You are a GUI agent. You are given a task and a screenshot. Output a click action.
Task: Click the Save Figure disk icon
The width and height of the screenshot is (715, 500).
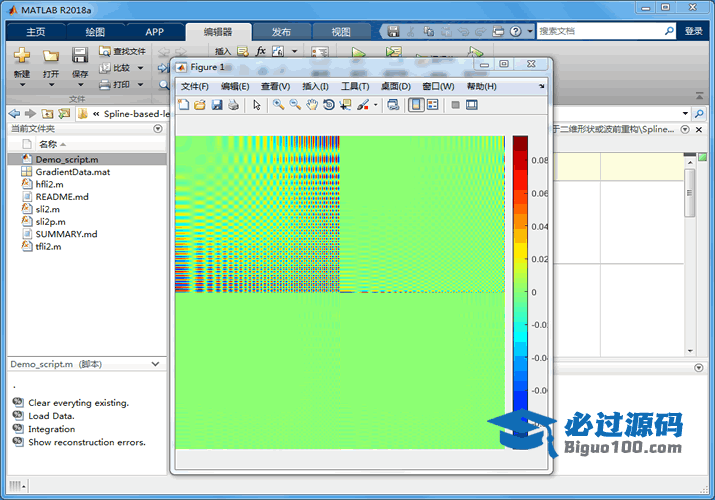pos(217,105)
